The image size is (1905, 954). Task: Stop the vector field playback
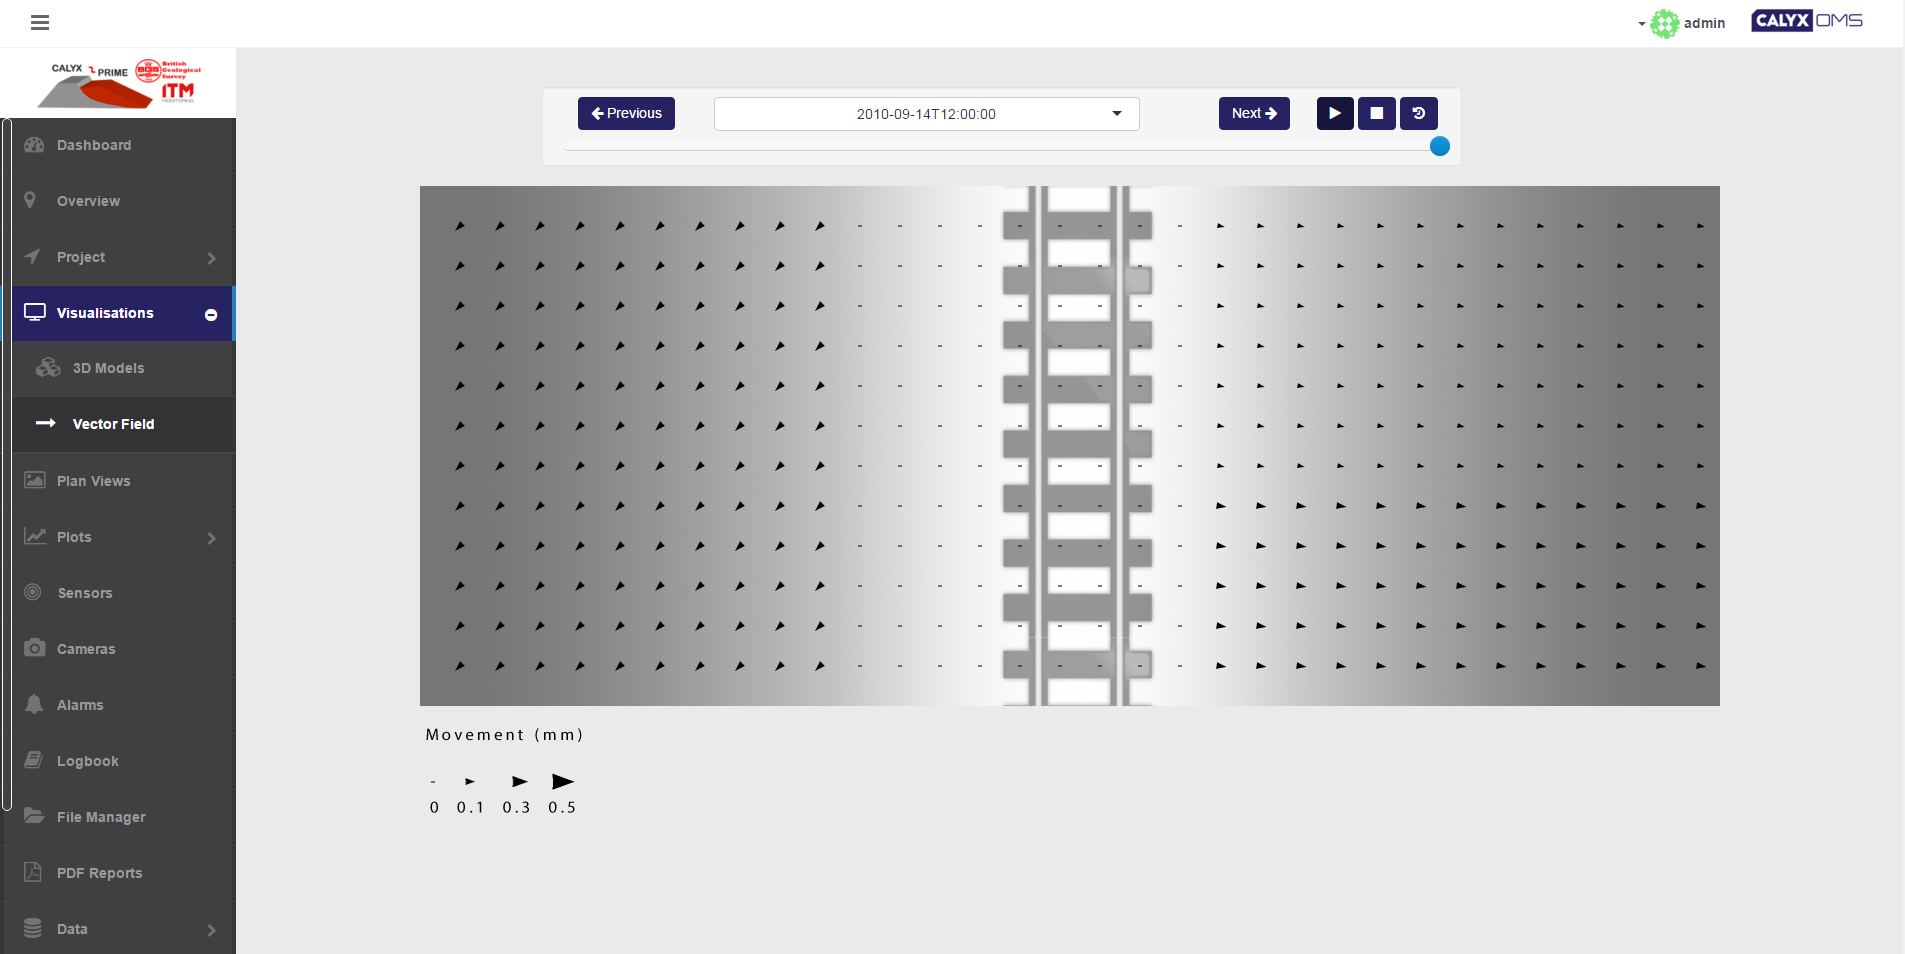(x=1376, y=114)
